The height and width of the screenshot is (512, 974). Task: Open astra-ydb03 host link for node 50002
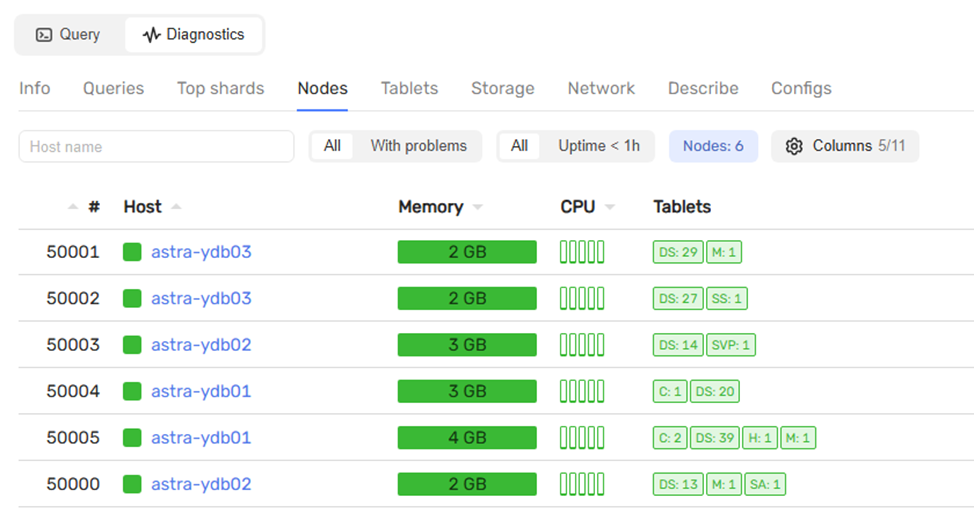pyautogui.click(x=201, y=298)
